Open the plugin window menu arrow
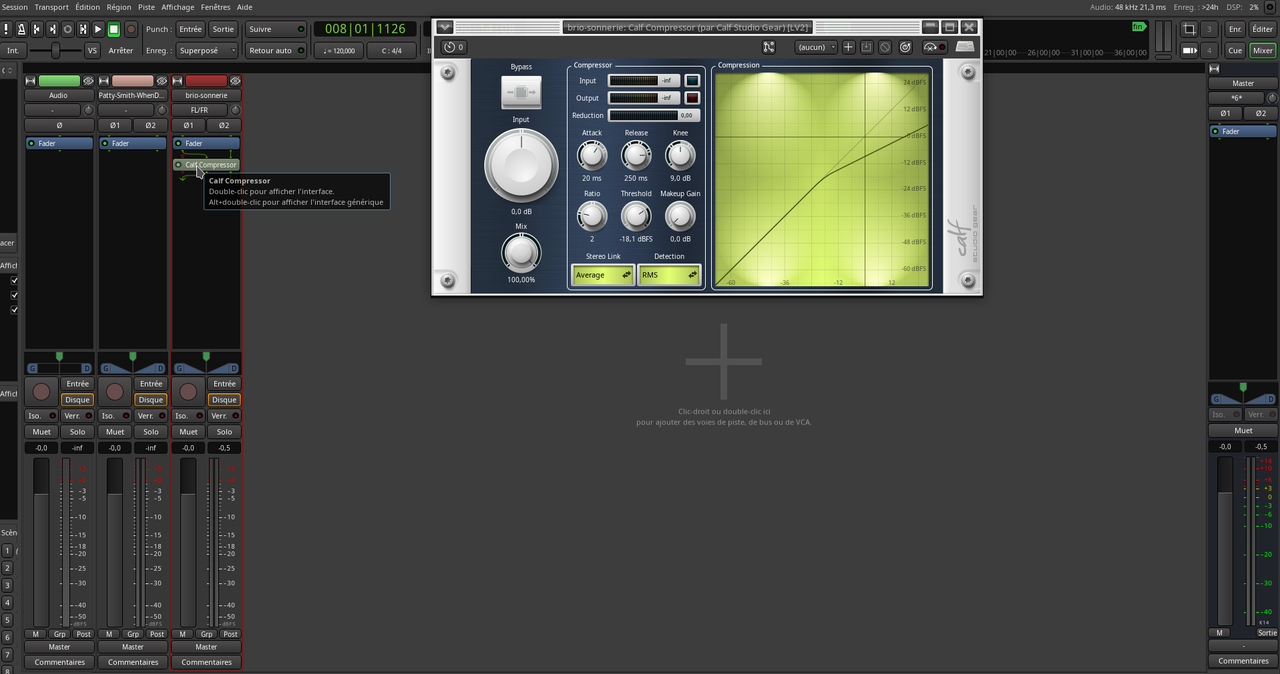Screen dimensions: 1280x674 pyautogui.click(x=445, y=27)
